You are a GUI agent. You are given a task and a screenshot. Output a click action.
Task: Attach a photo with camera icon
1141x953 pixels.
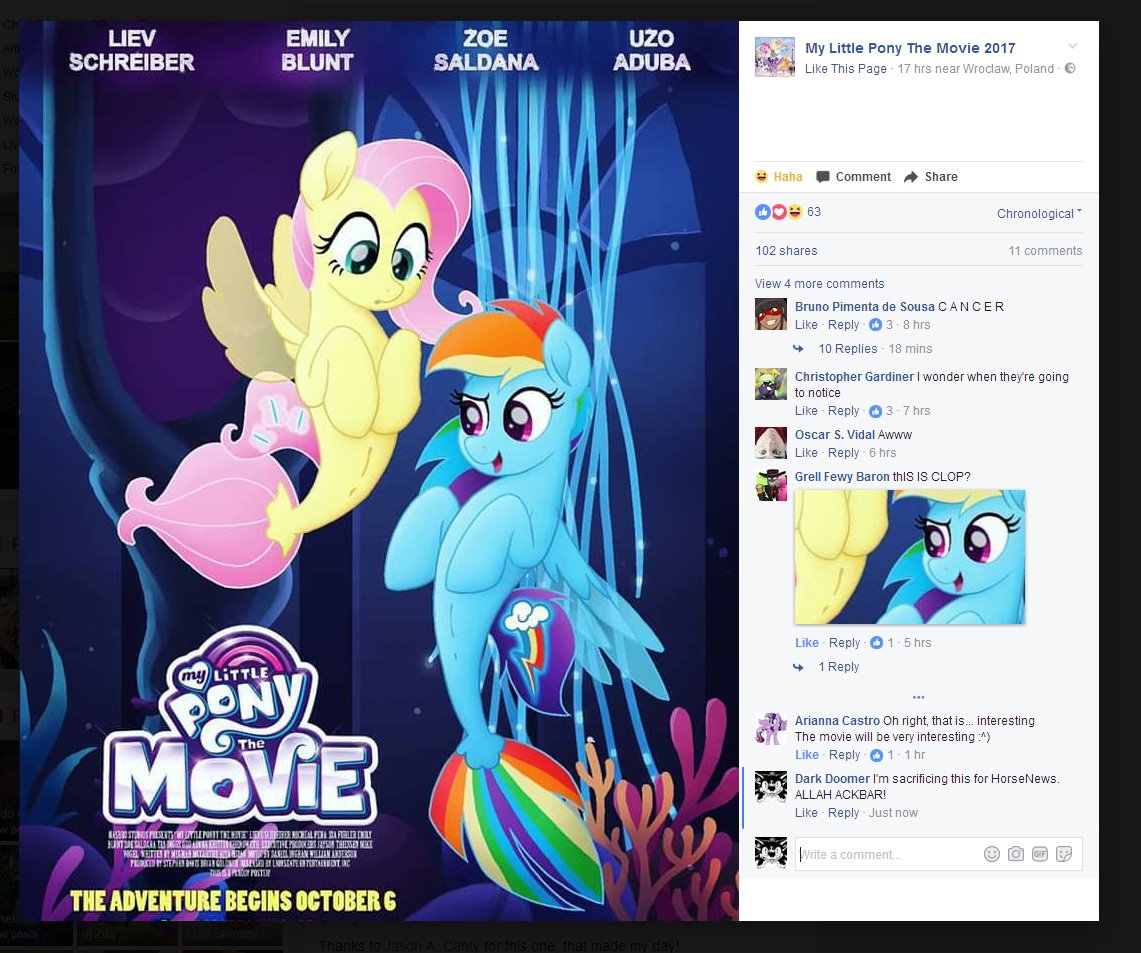tap(1016, 854)
